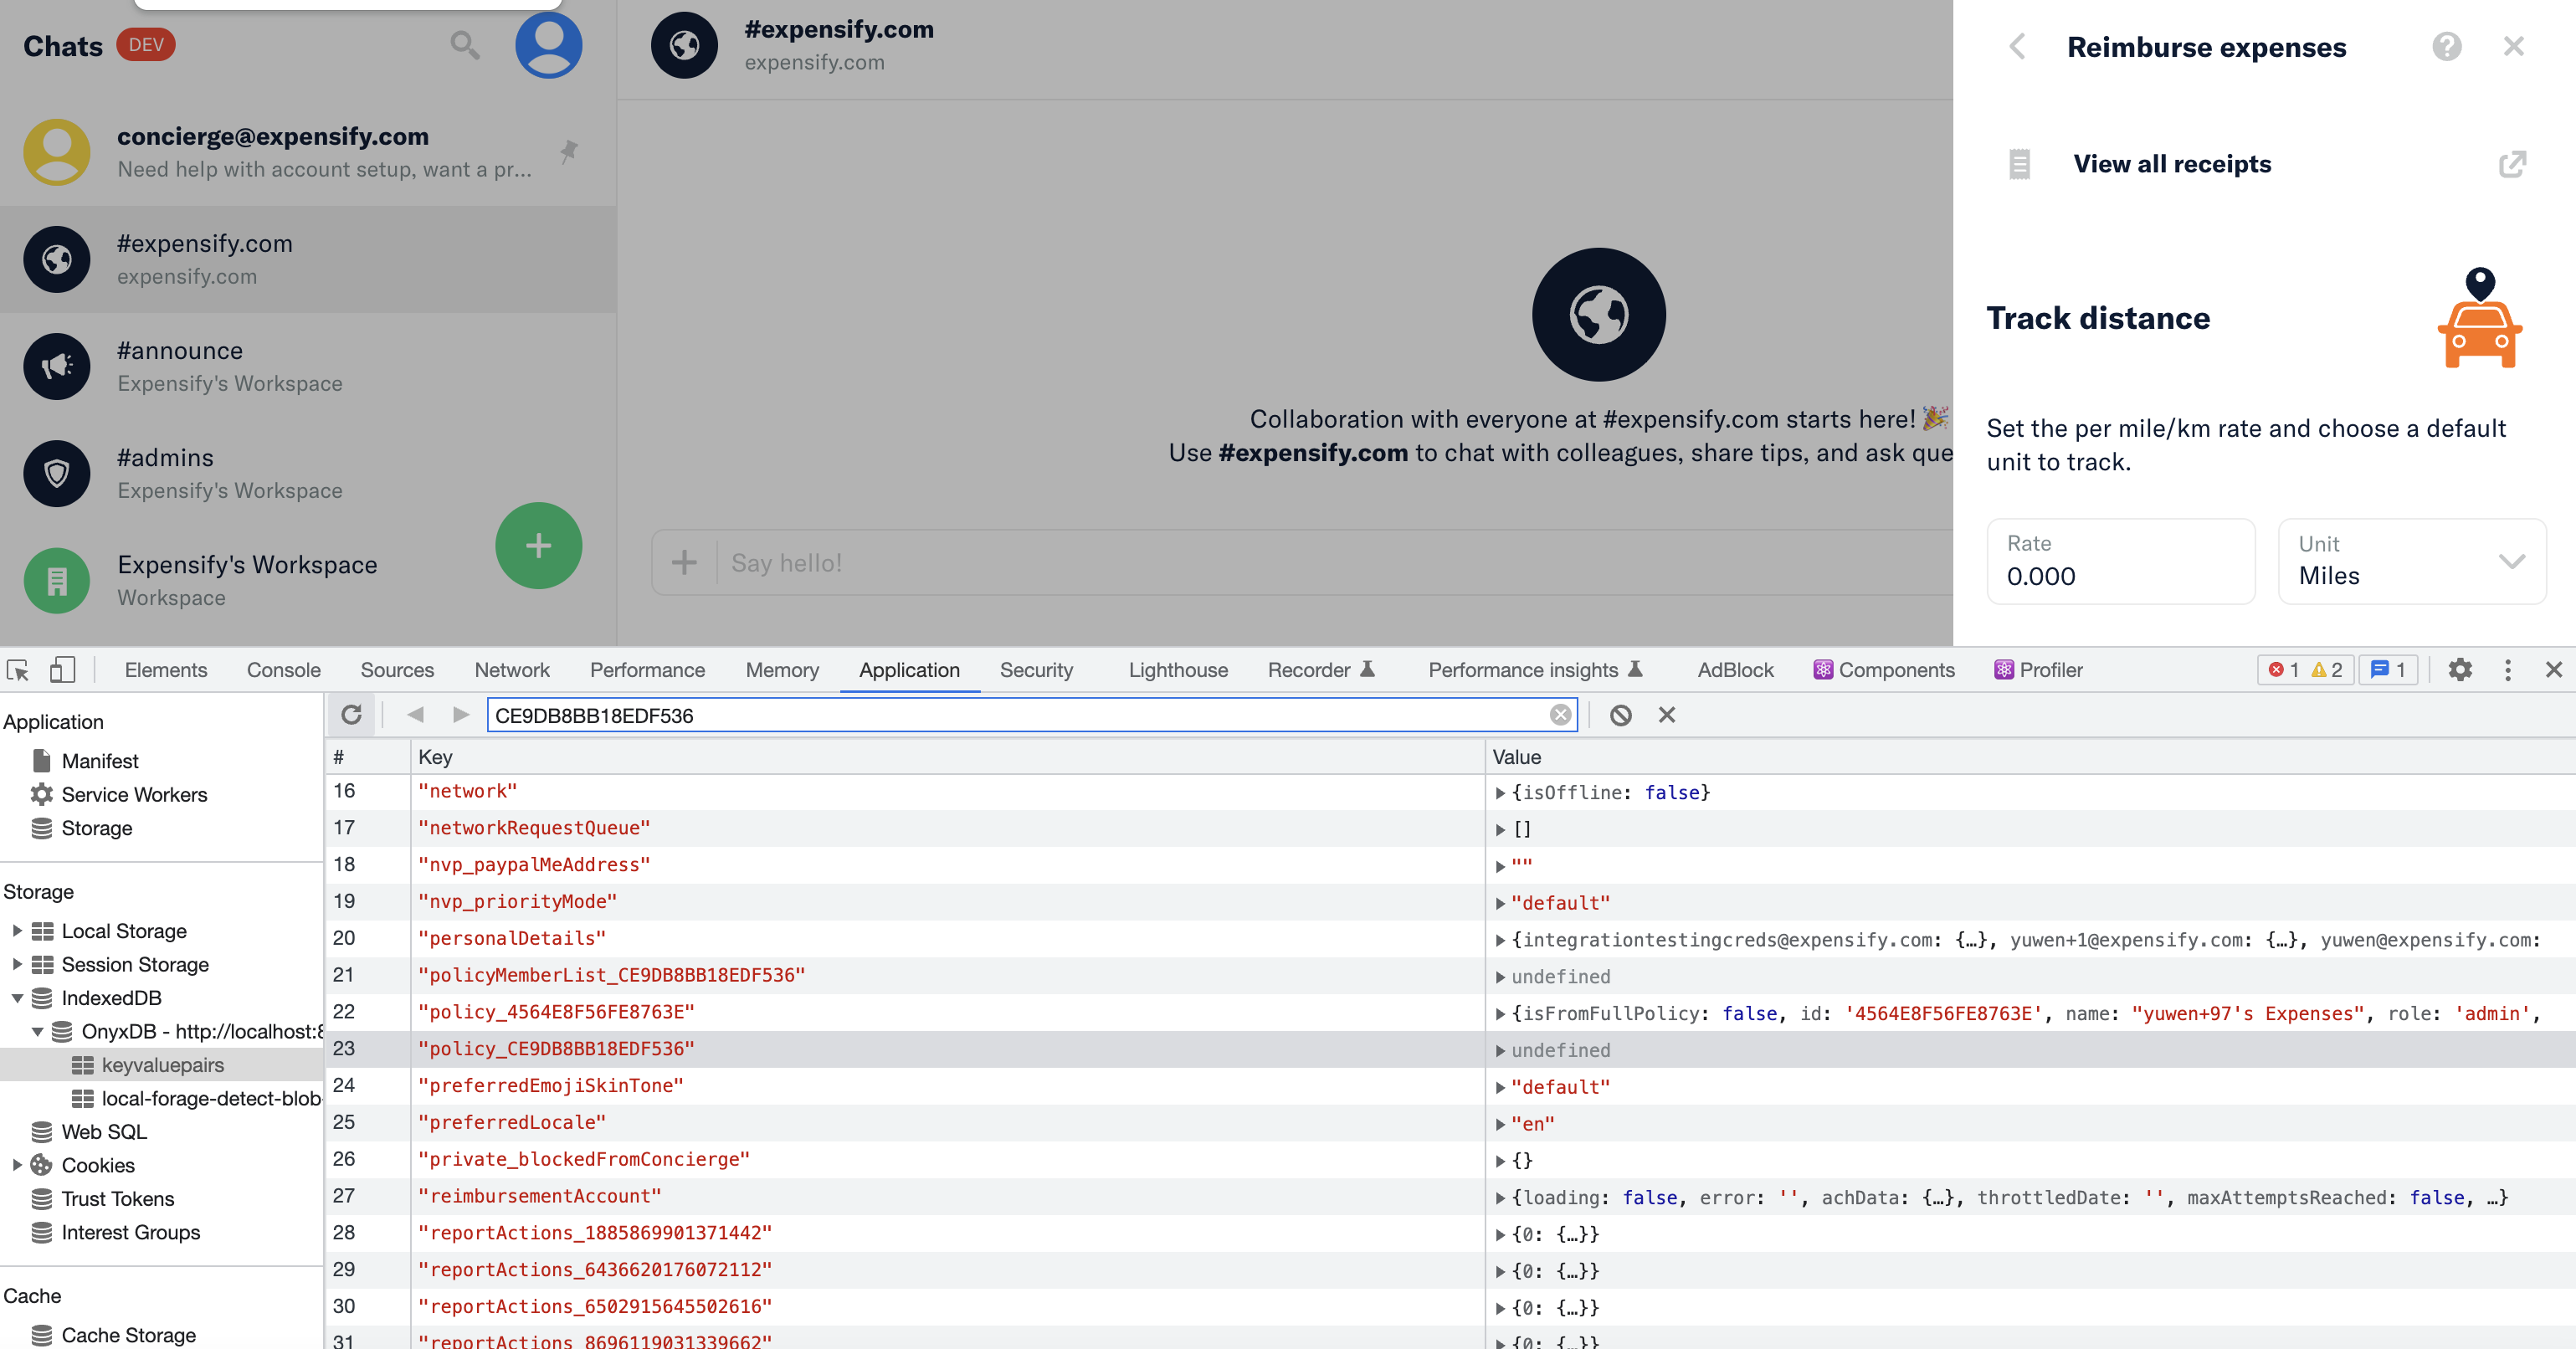The image size is (2576, 1349).
Task: Unpin the concierge chat pin icon
Action: [569, 151]
